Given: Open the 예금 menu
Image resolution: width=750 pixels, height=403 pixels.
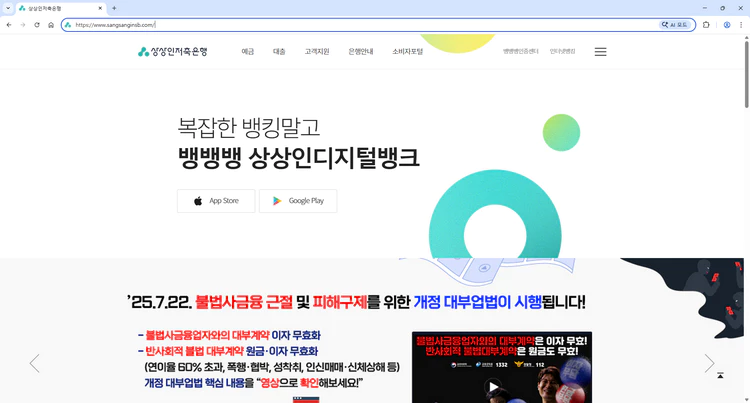Looking at the screenshot, I should pyautogui.click(x=247, y=52).
